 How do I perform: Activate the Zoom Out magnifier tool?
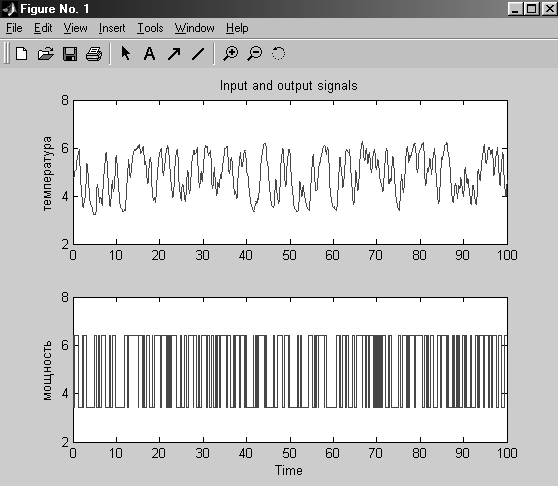[x=255, y=54]
